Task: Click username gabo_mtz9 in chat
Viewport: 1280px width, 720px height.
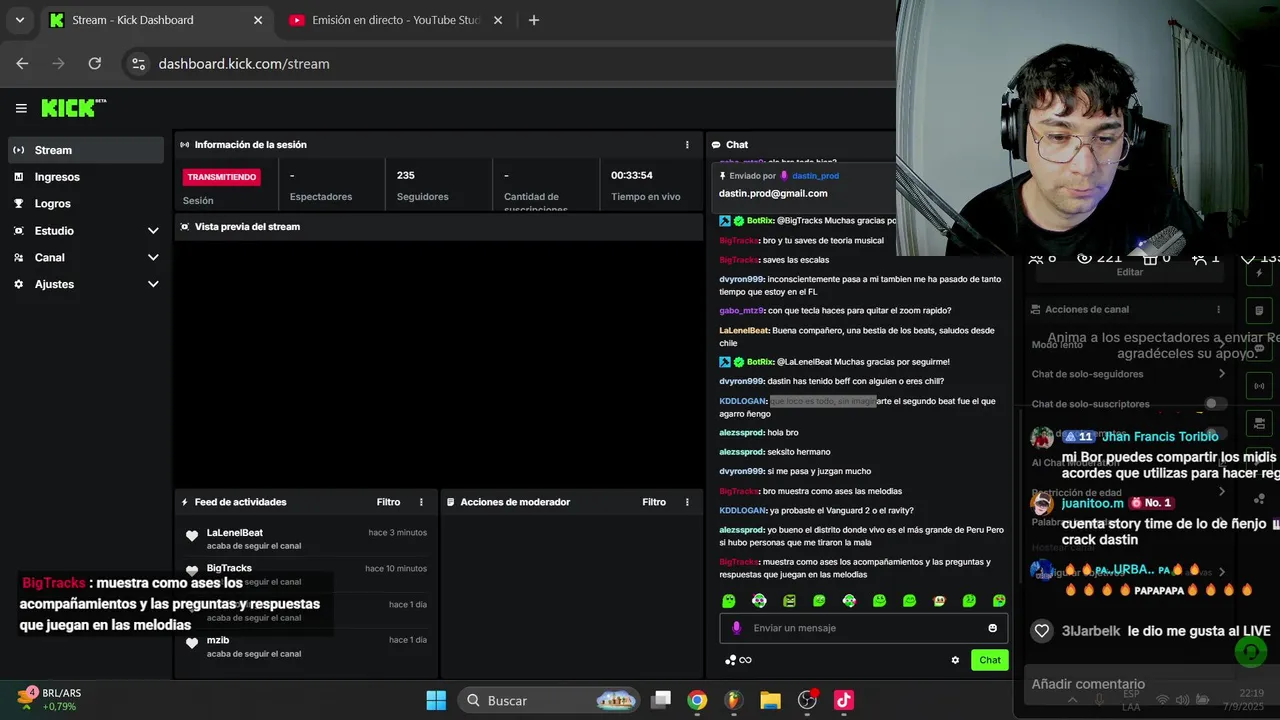Action: pyautogui.click(x=742, y=311)
